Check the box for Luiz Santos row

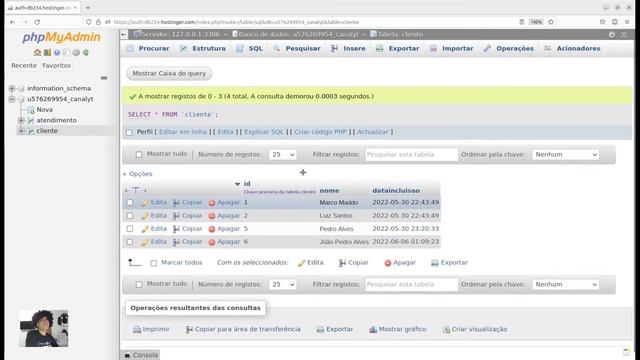[x=130, y=216]
